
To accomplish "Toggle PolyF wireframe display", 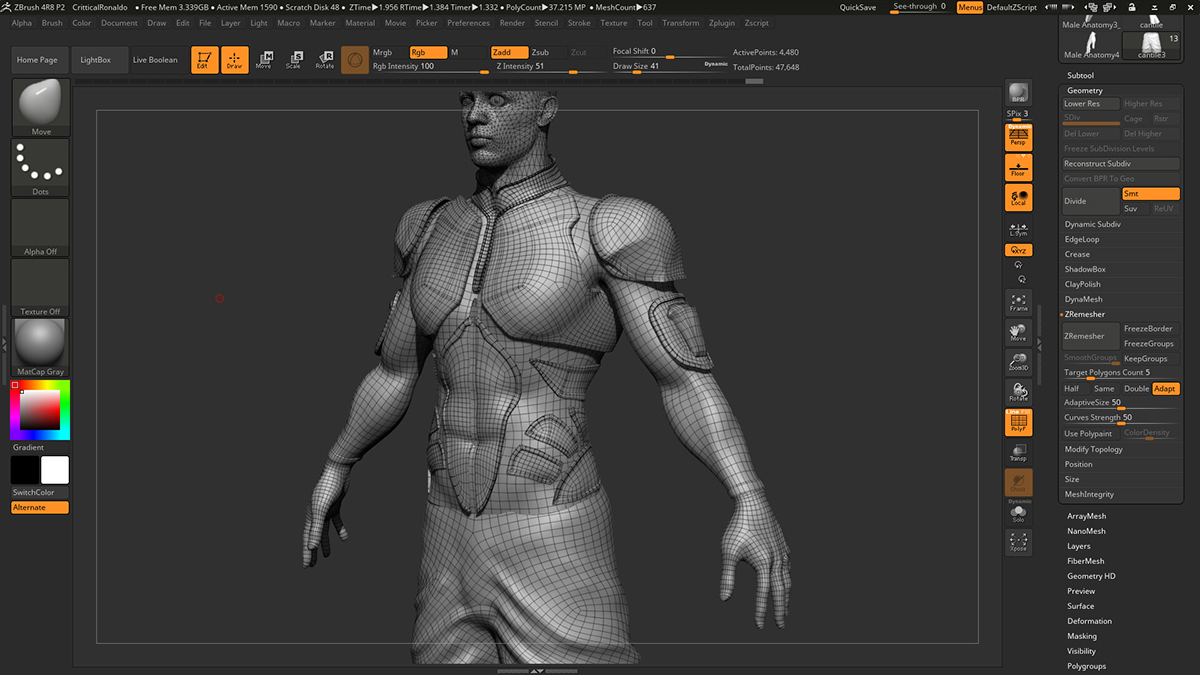I will coord(1018,423).
